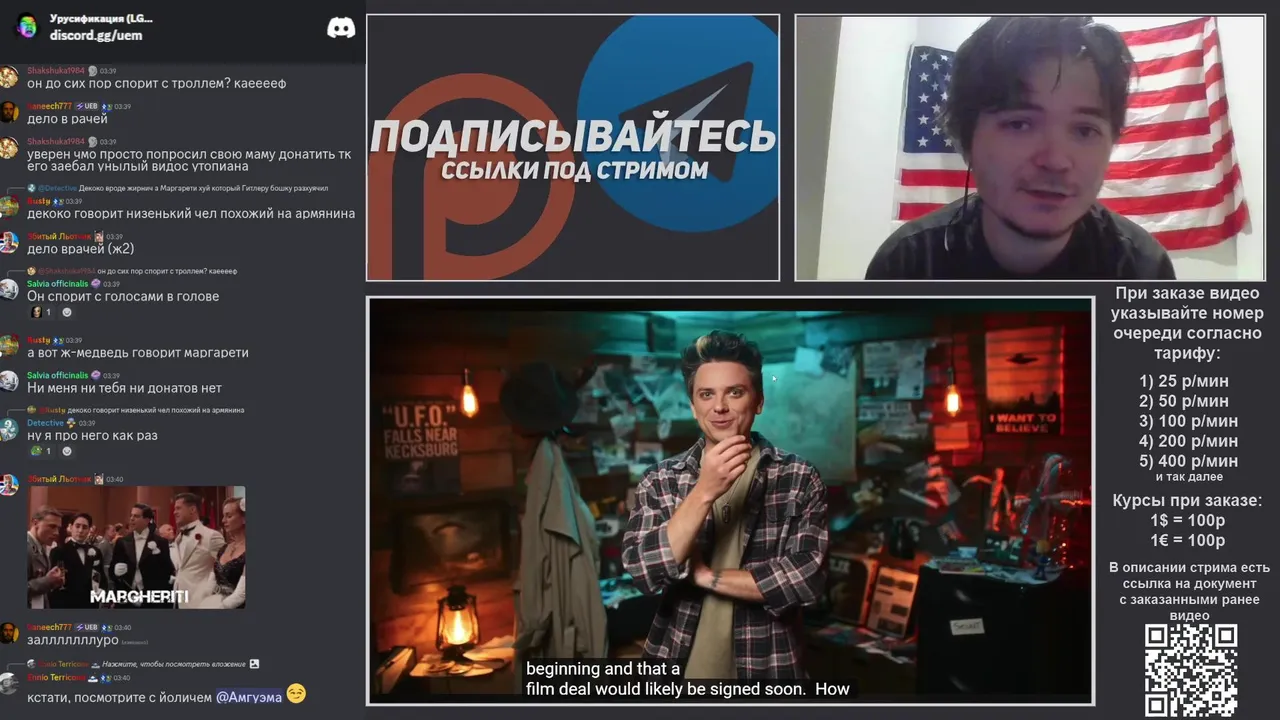Viewport: 1280px width, 720px height.
Task: Open Shakshuka1984 username above 'он до сих пор спорит'
Action: pos(56,71)
